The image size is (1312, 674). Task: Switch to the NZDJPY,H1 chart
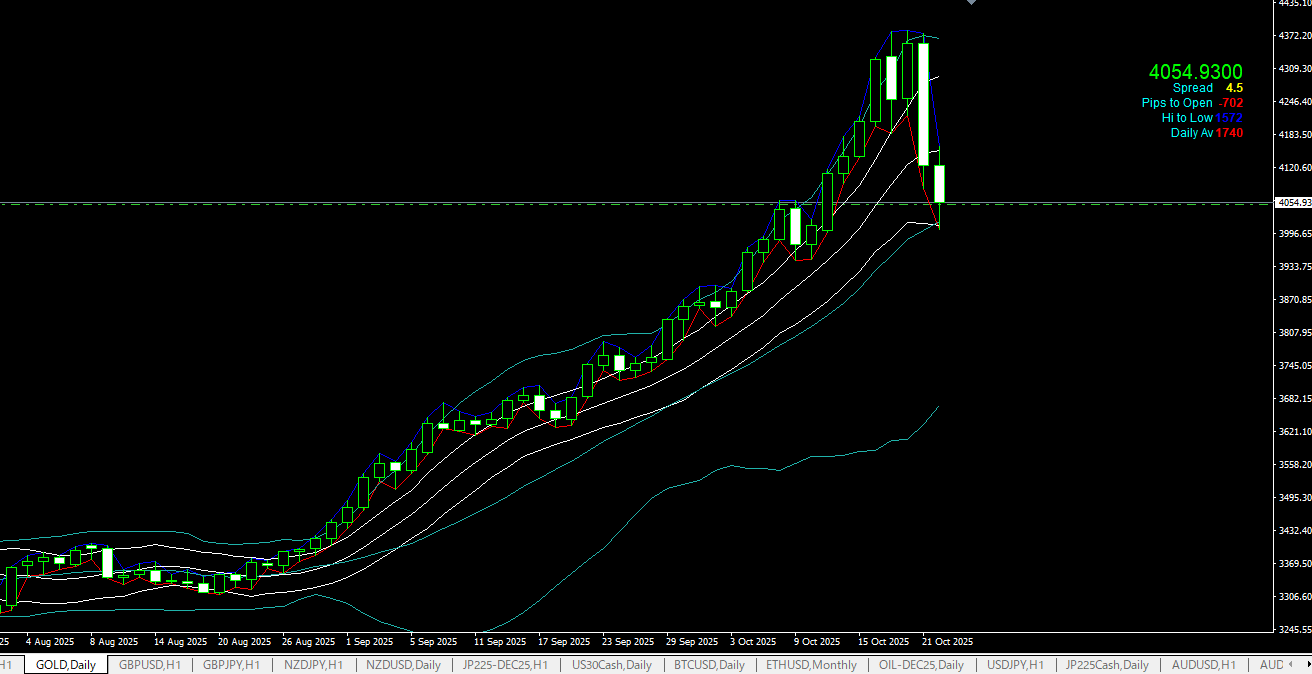(313, 665)
